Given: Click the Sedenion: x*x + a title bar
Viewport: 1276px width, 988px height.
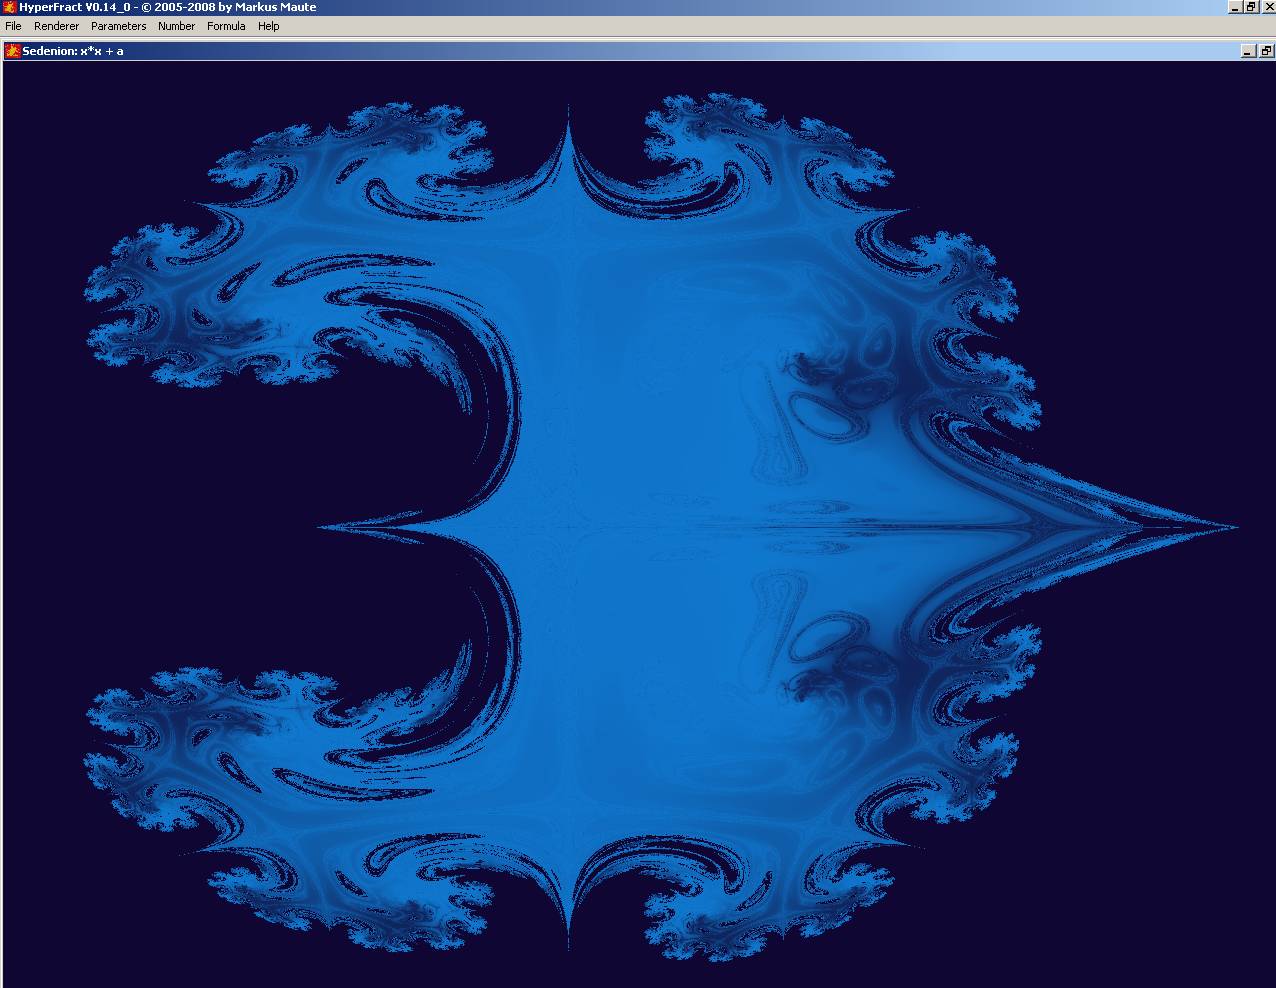Looking at the screenshot, I should pos(600,51).
